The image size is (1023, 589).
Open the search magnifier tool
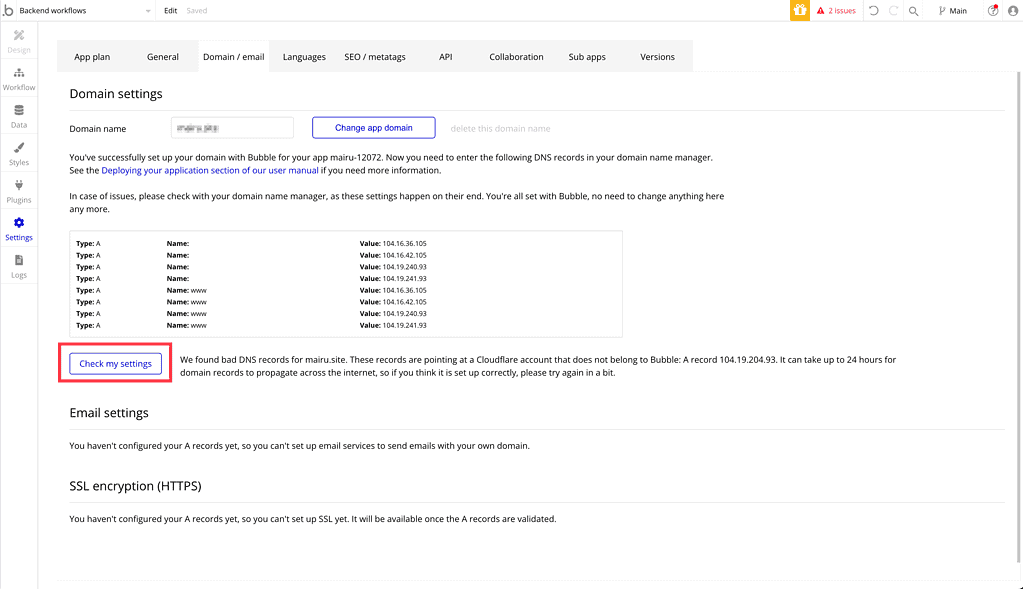[x=913, y=11]
